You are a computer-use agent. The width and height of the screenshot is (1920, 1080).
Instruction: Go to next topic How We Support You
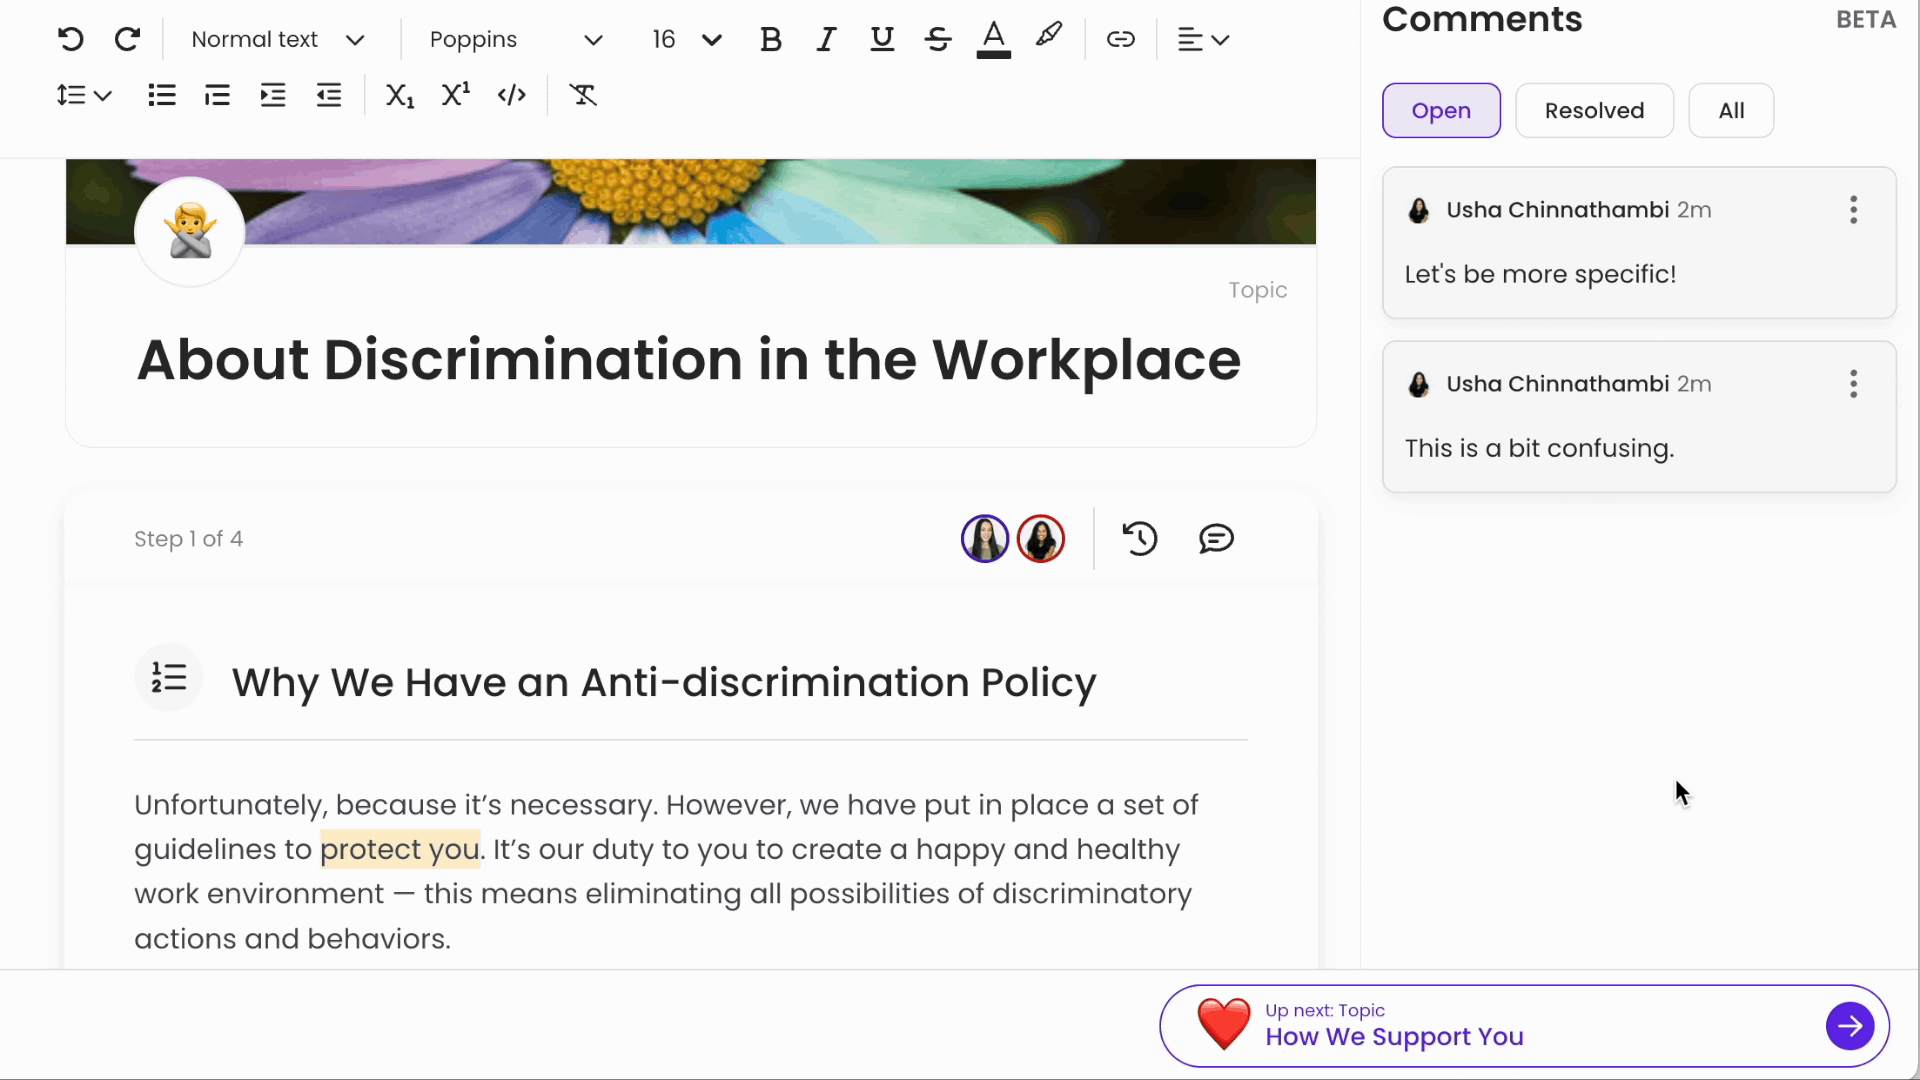tap(1849, 1026)
